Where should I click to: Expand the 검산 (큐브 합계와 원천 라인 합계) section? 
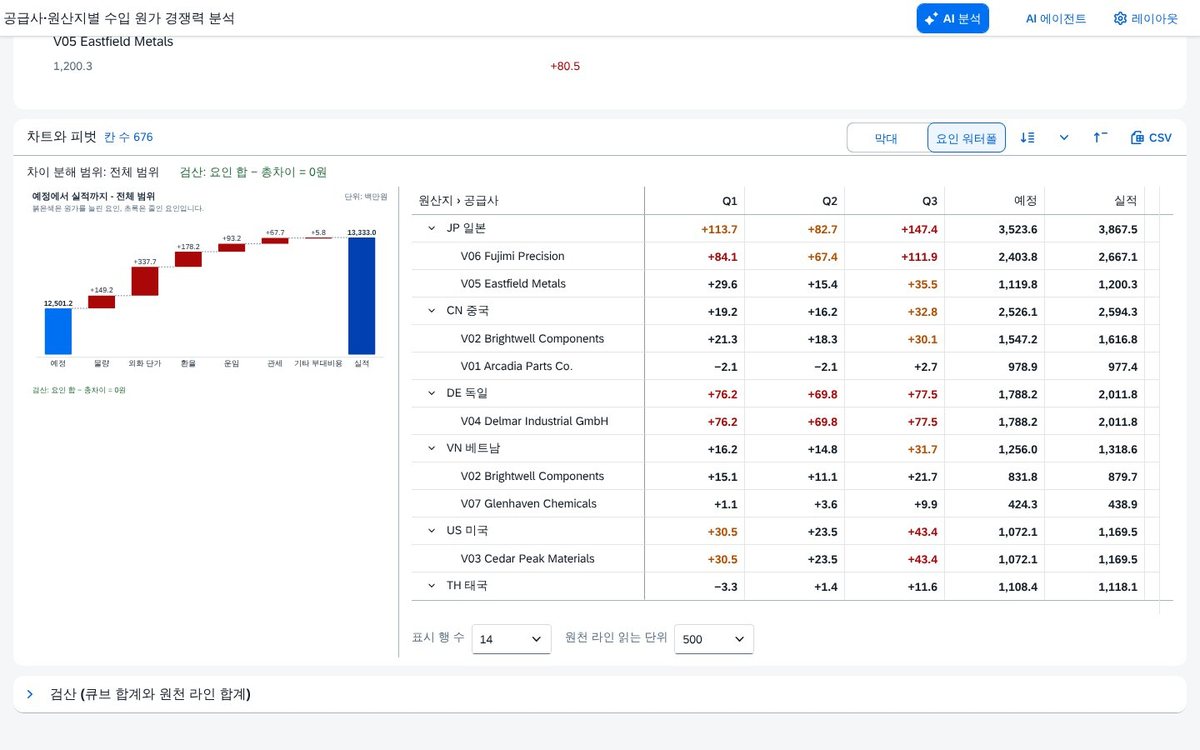30,694
